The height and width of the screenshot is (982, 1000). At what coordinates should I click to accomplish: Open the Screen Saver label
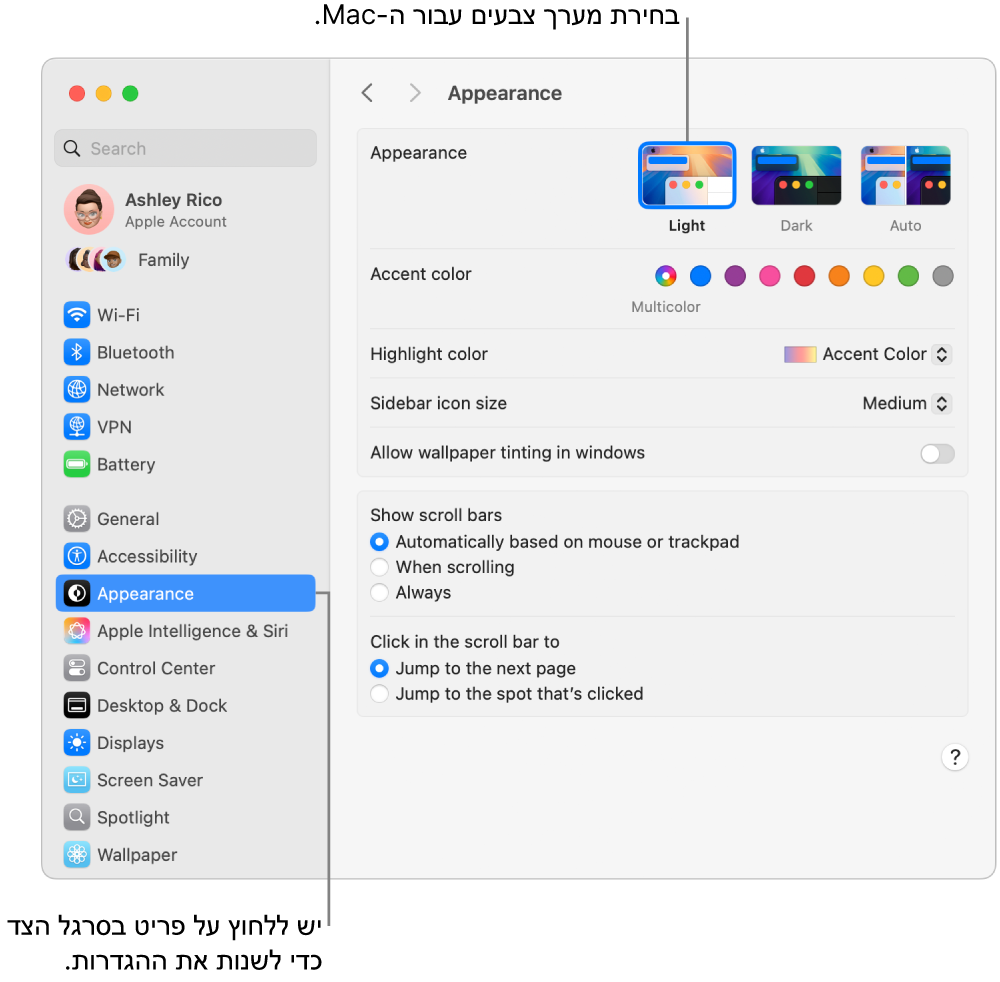(150, 780)
